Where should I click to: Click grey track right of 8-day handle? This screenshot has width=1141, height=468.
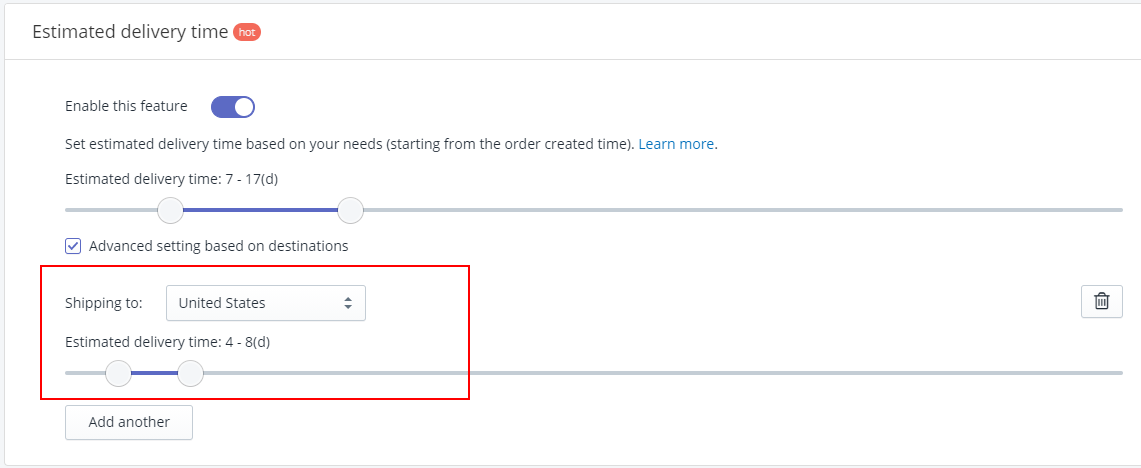663,373
